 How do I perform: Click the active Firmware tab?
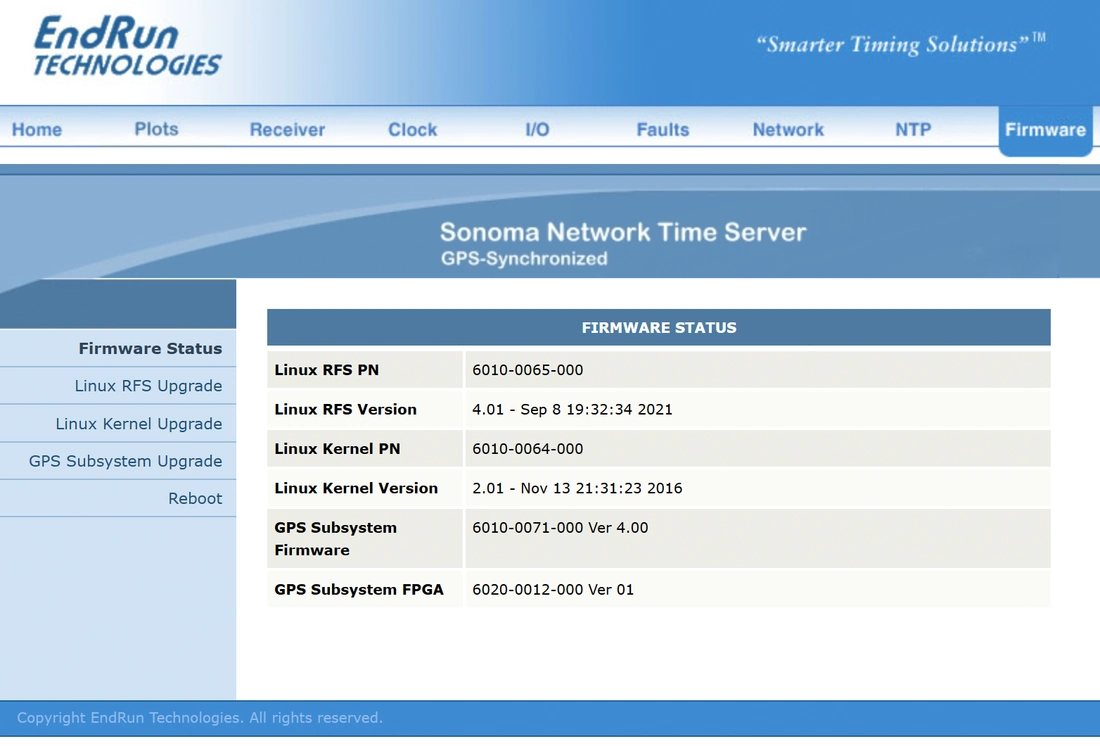[1045, 131]
